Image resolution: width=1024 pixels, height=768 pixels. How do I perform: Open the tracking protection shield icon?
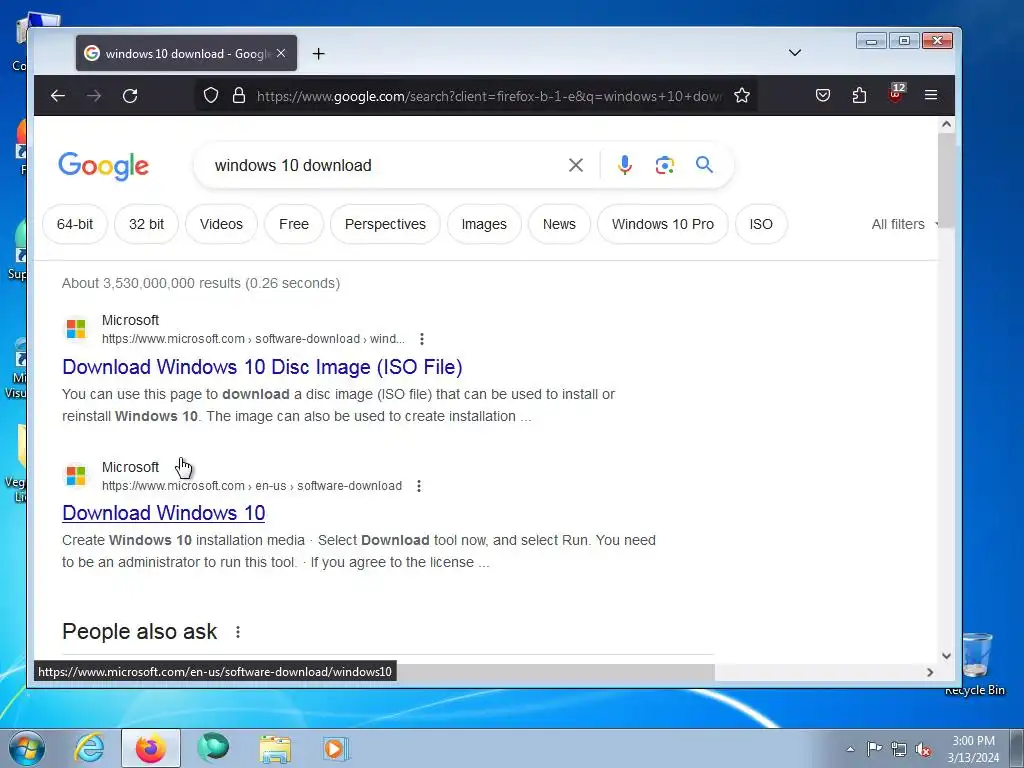tap(210, 95)
